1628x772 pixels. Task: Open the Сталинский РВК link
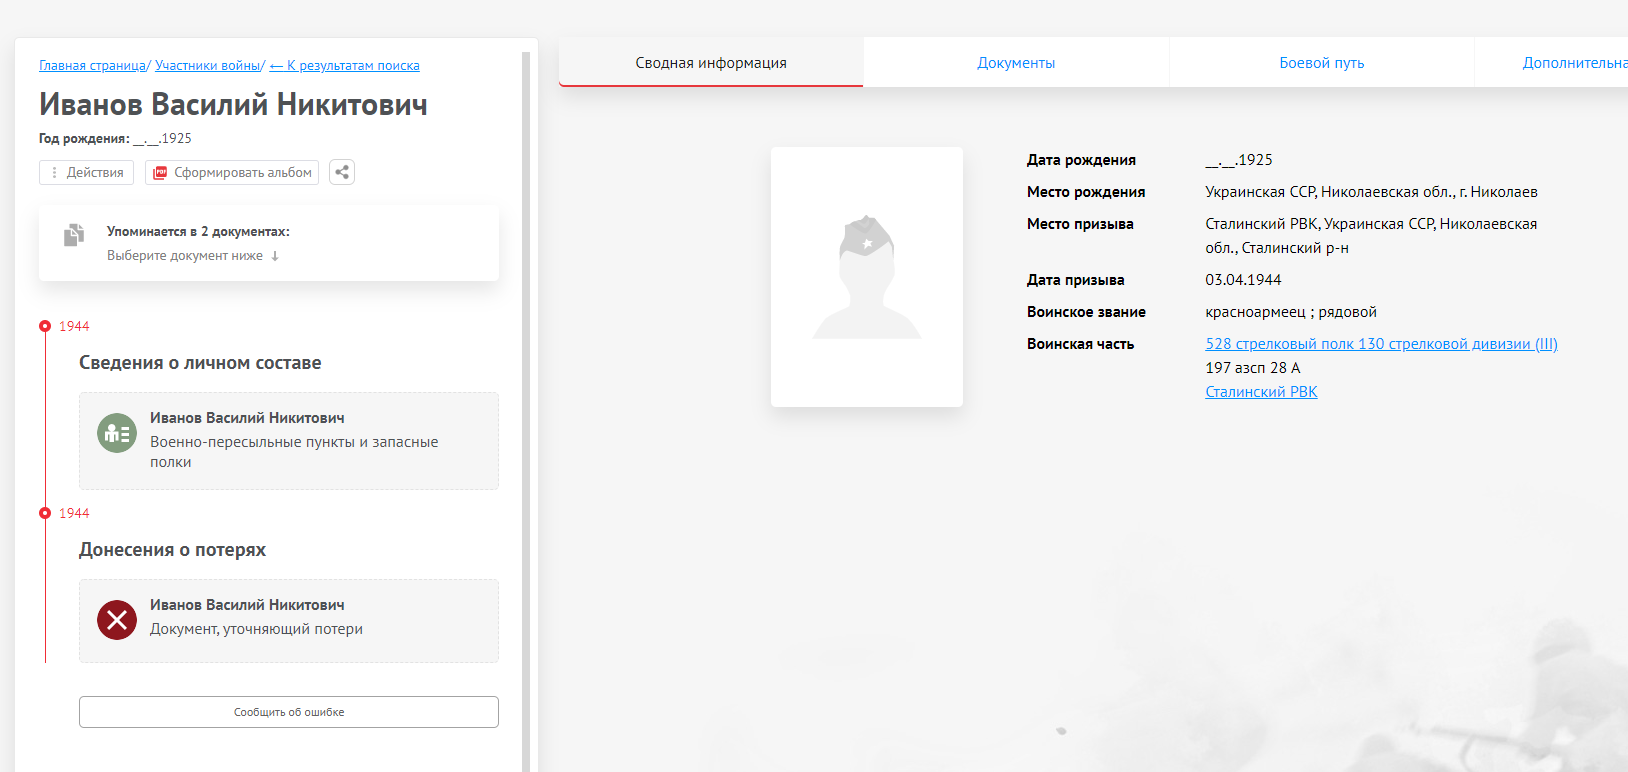(x=1261, y=392)
